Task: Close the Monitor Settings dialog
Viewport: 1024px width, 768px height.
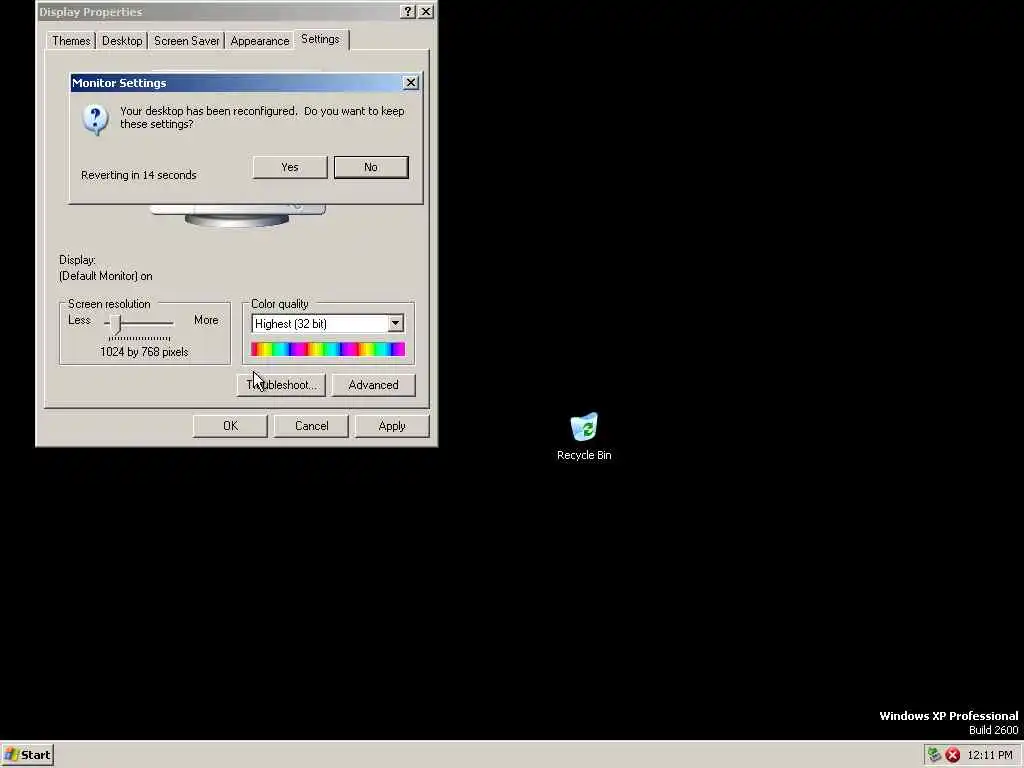Action: 411,82
